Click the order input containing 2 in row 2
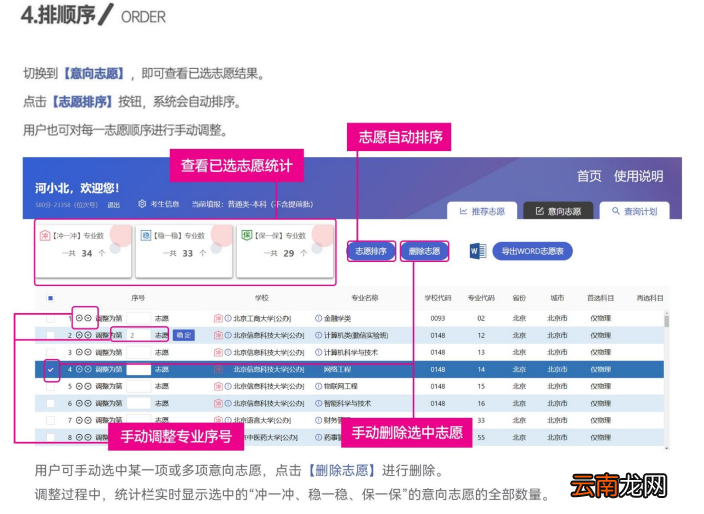The height and width of the screenshot is (514, 704). pos(139,335)
